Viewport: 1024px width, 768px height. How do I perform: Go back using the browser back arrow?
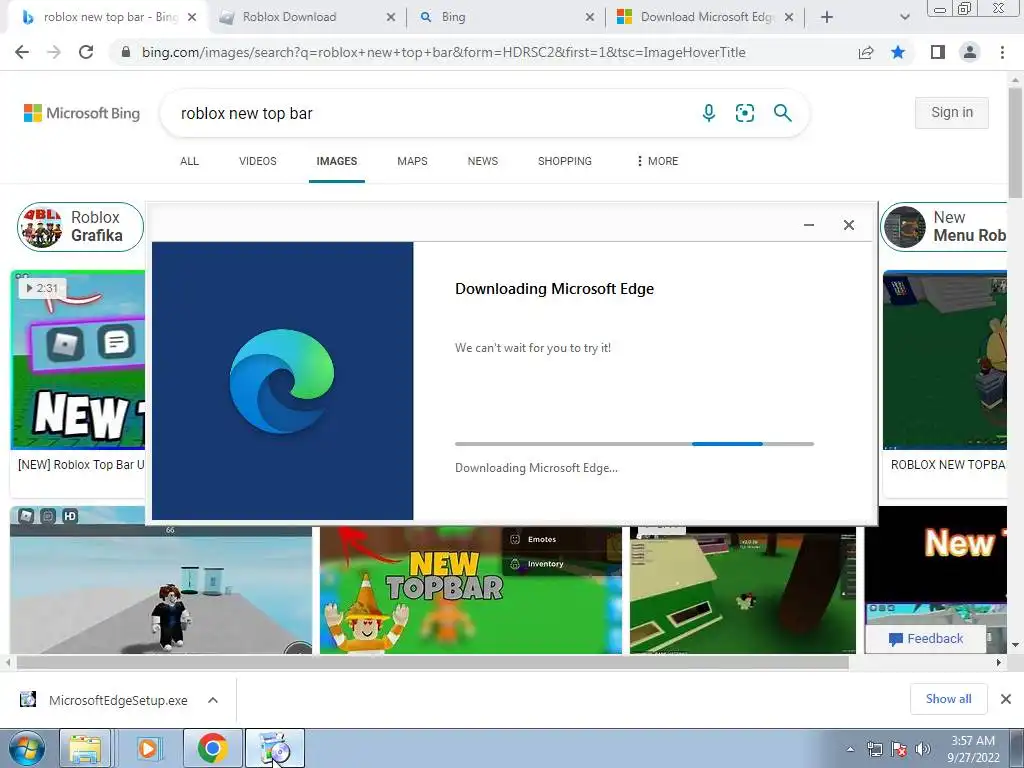click(x=22, y=52)
